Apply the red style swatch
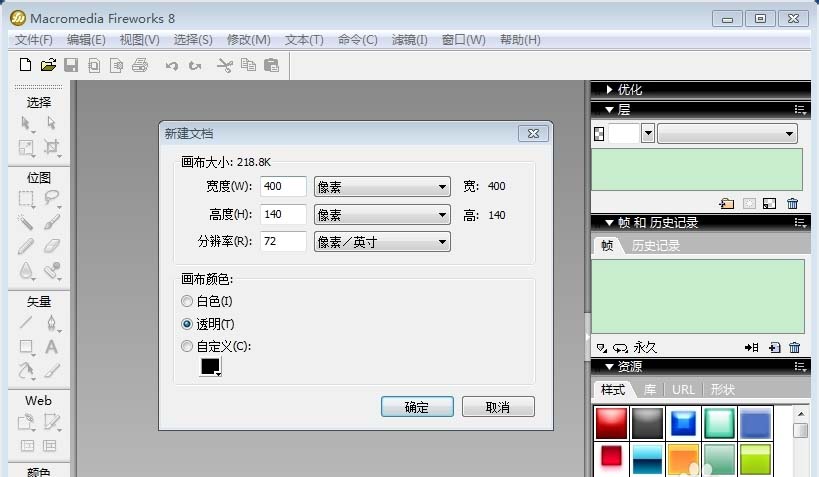 [611, 423]
